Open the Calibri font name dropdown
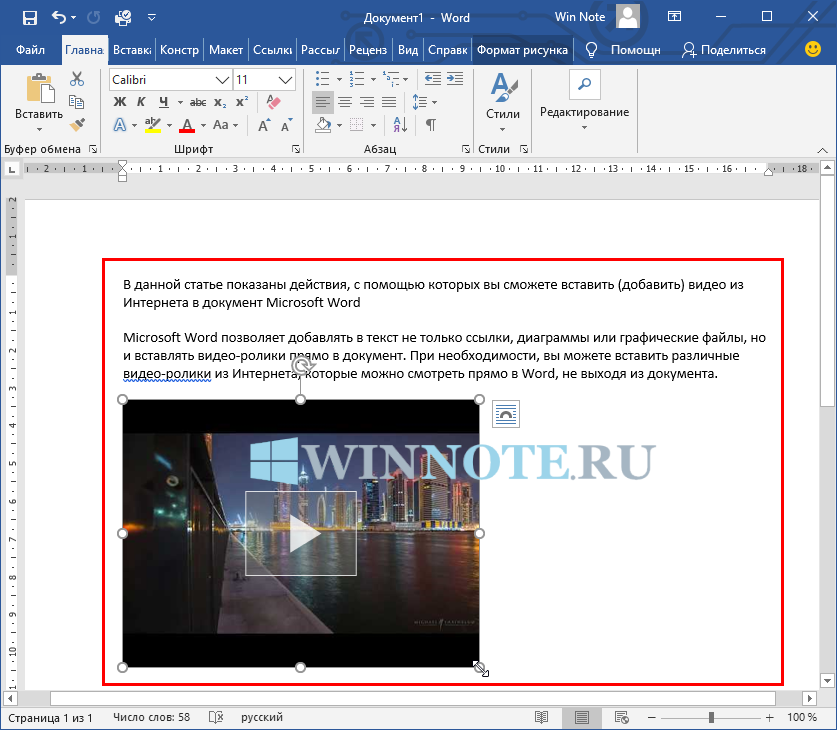This screenshot has width=837, height=730. pyautogui.click(x=223, y=79)
